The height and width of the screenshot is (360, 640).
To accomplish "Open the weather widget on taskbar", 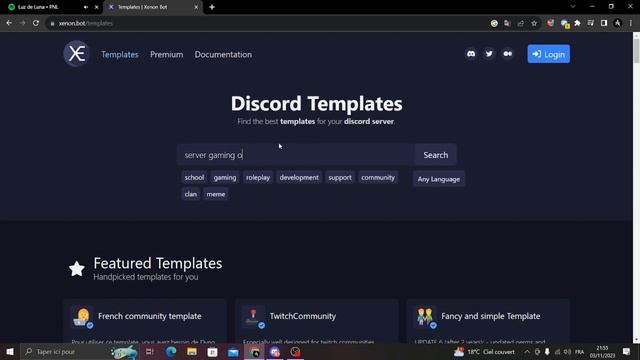I will (484, 351).
